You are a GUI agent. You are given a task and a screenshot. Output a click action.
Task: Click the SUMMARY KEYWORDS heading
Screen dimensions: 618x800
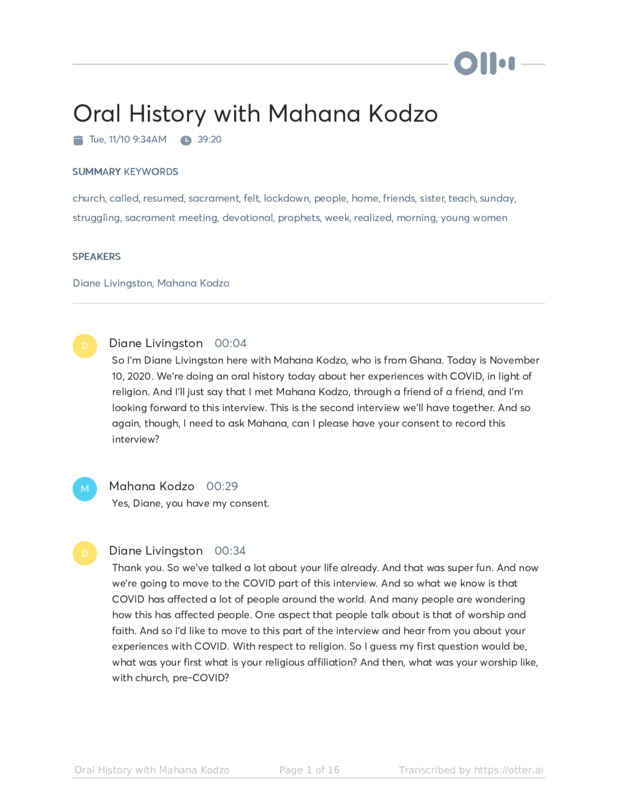click(x=125, y=172)
